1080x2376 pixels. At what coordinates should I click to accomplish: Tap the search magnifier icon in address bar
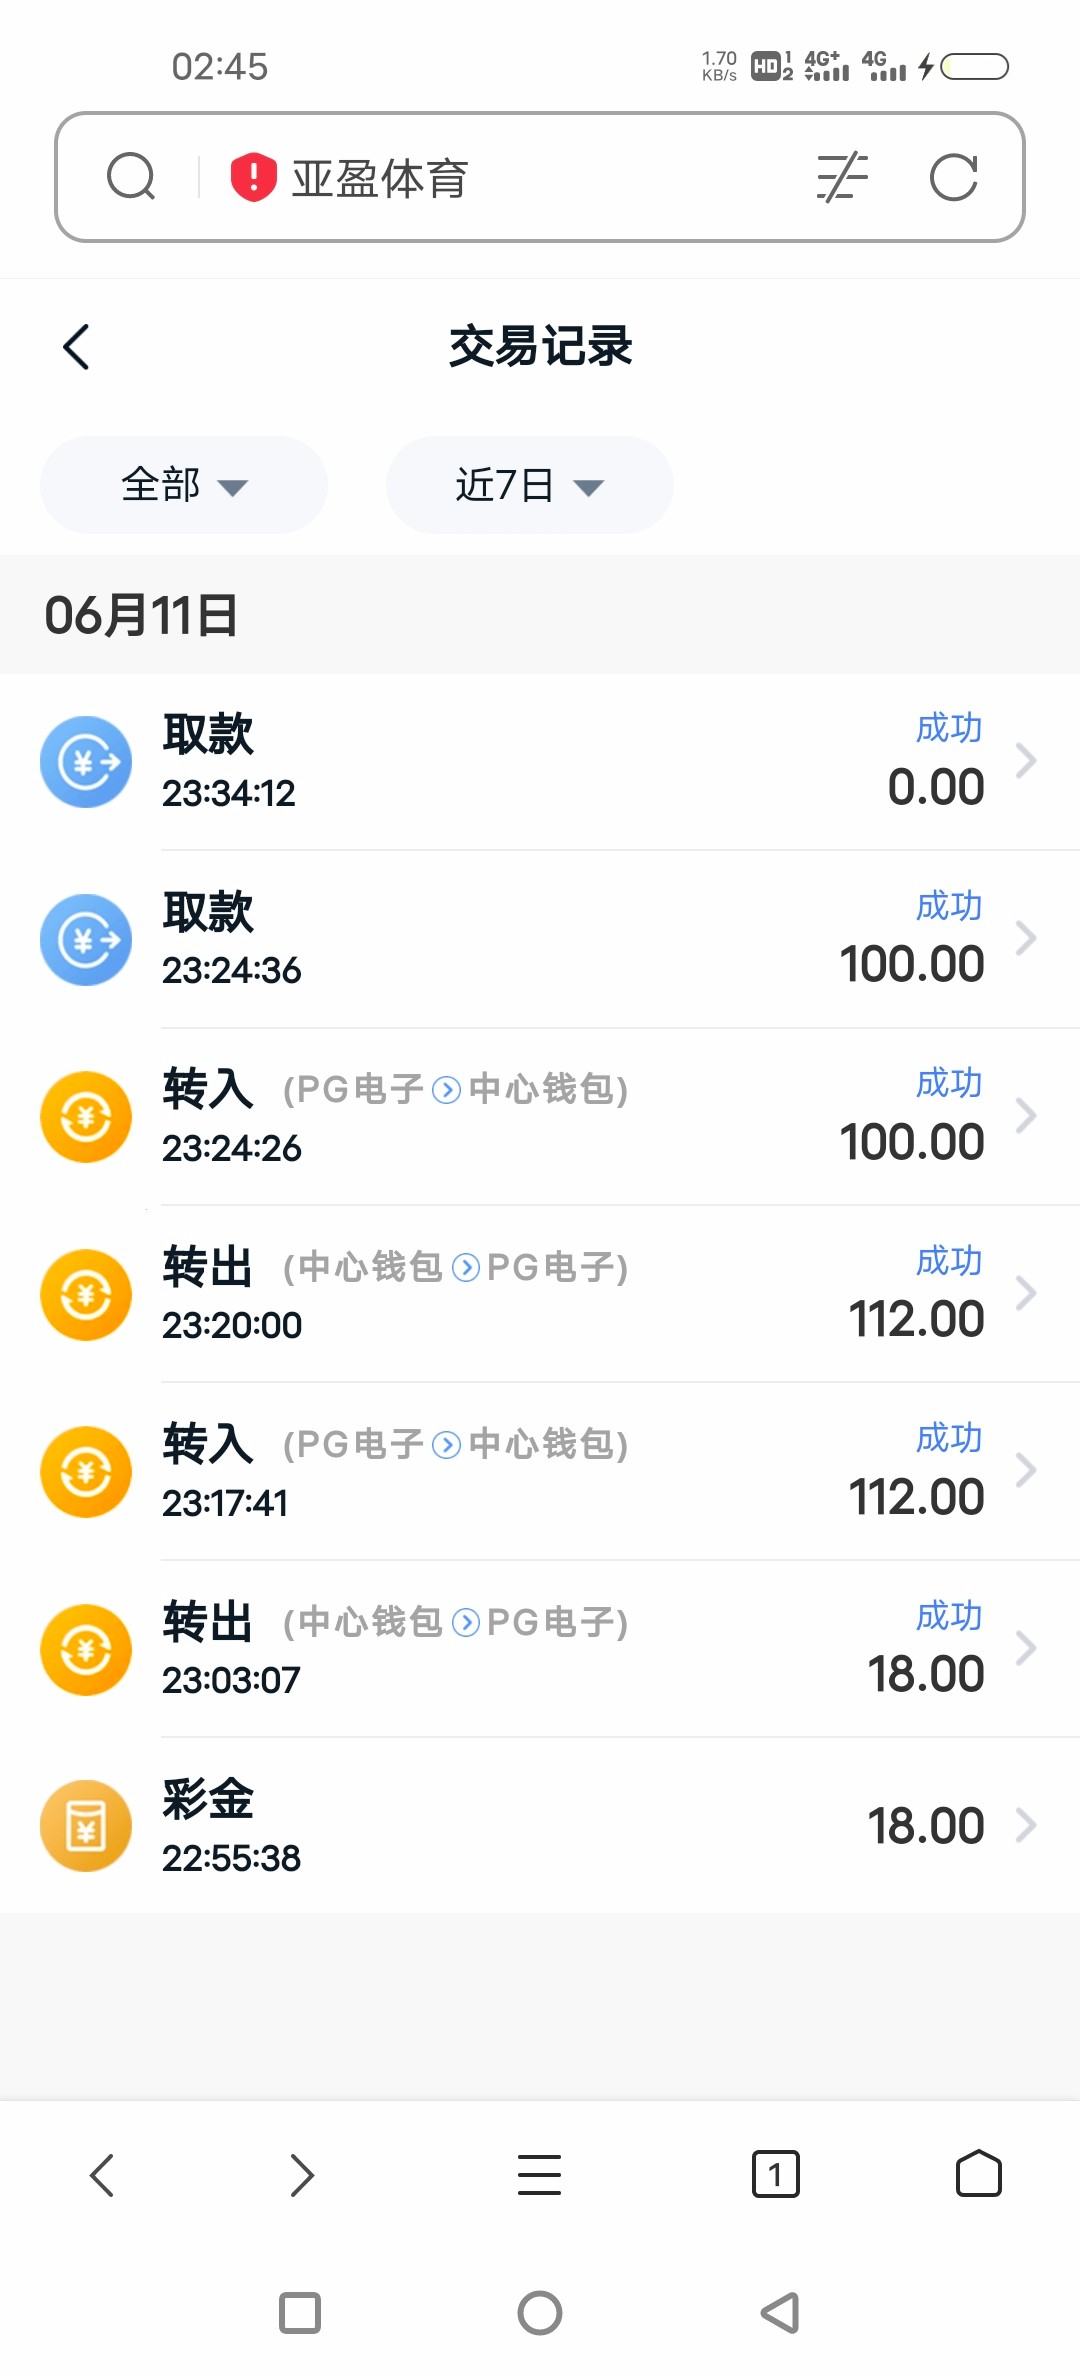tap(131, 177)
